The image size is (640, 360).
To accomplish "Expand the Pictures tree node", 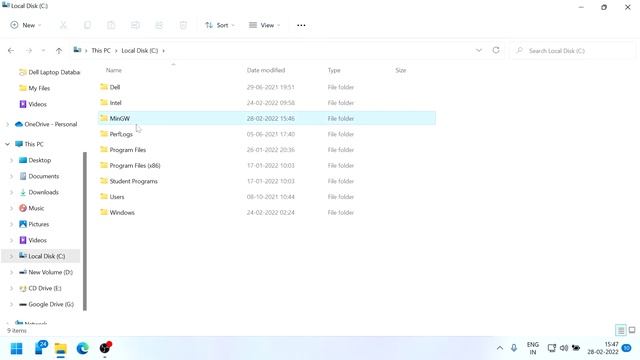I will [x=11, y=224].
